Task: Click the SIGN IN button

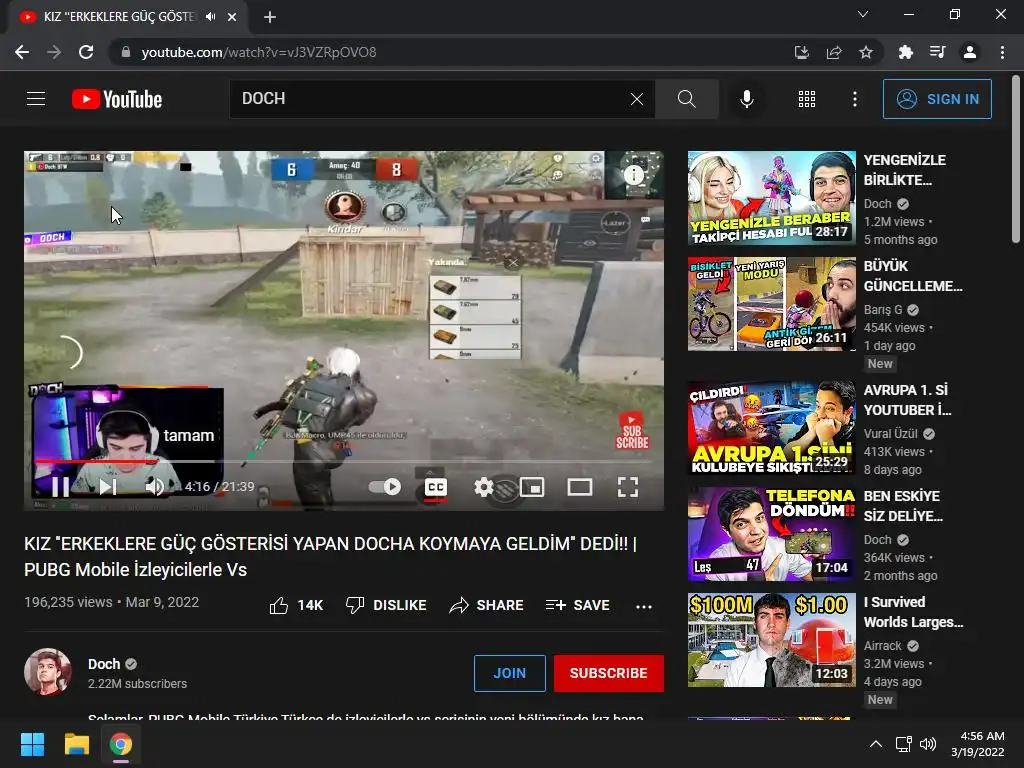Action: pyautogui.click(x=937, y=99)
